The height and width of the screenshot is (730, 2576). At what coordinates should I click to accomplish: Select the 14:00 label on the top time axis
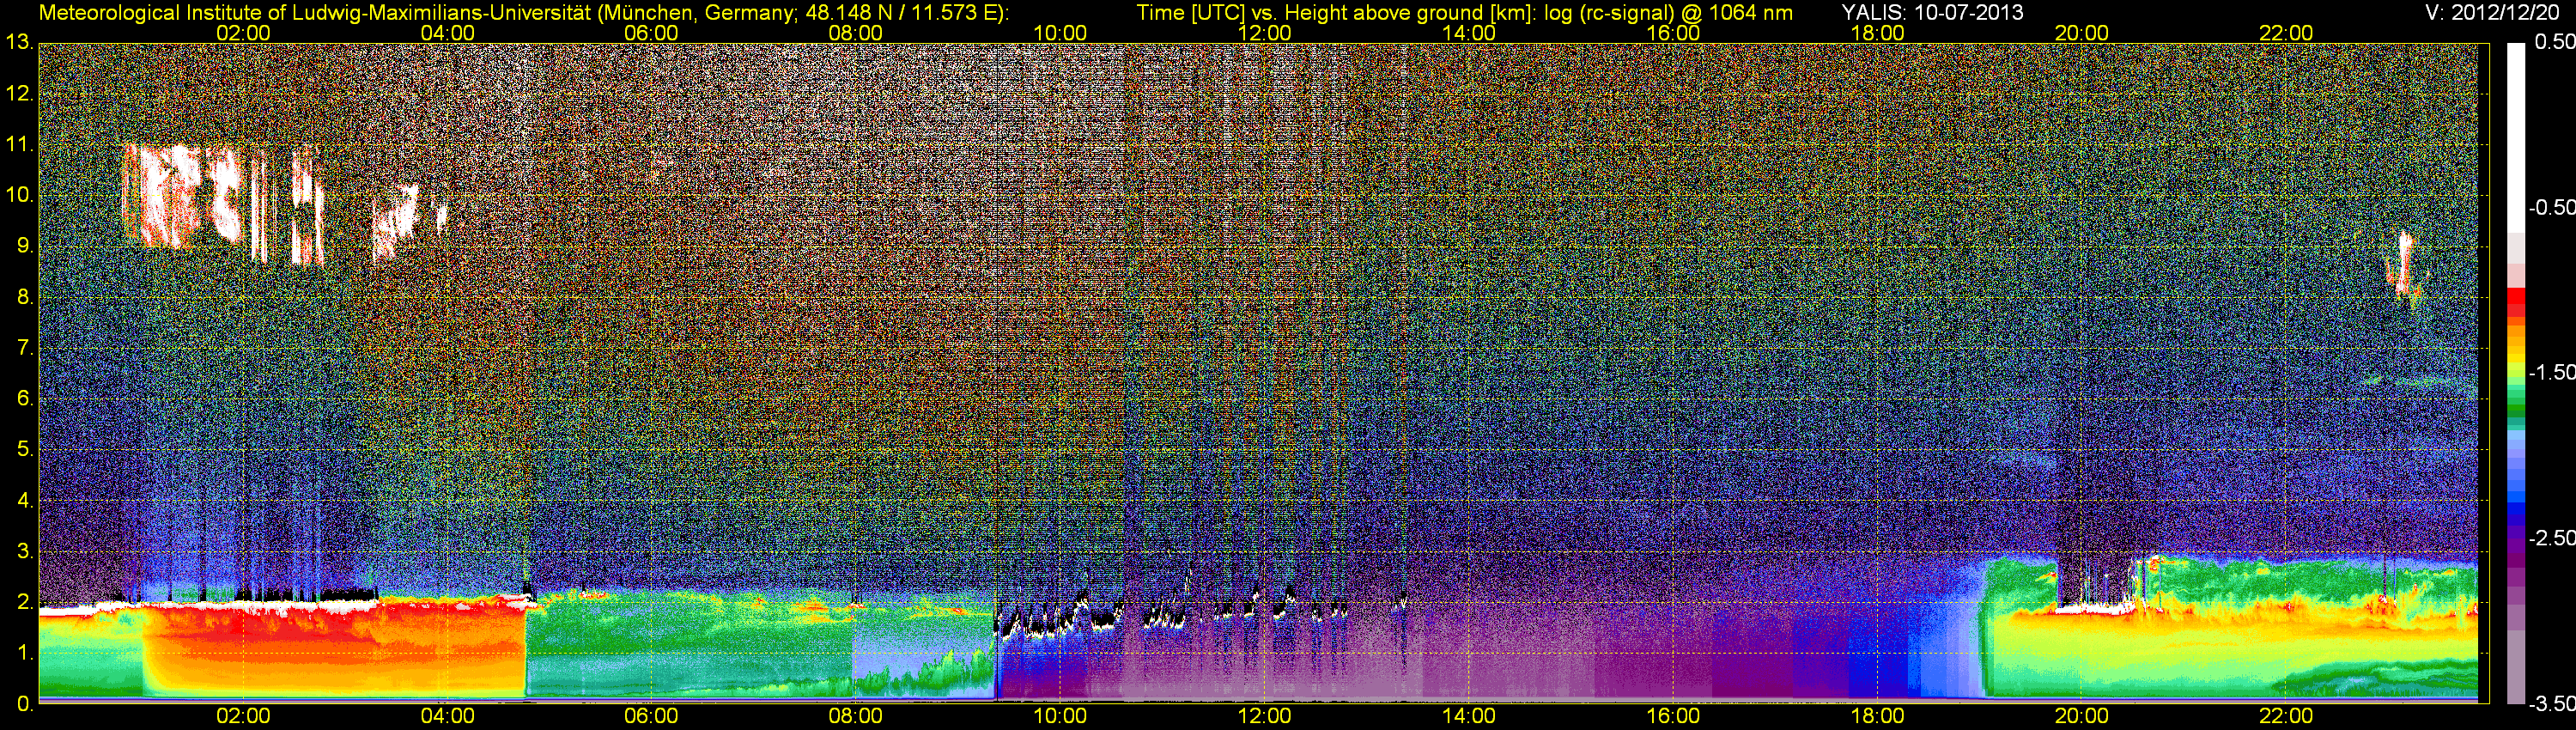[x=1469, y=33]
